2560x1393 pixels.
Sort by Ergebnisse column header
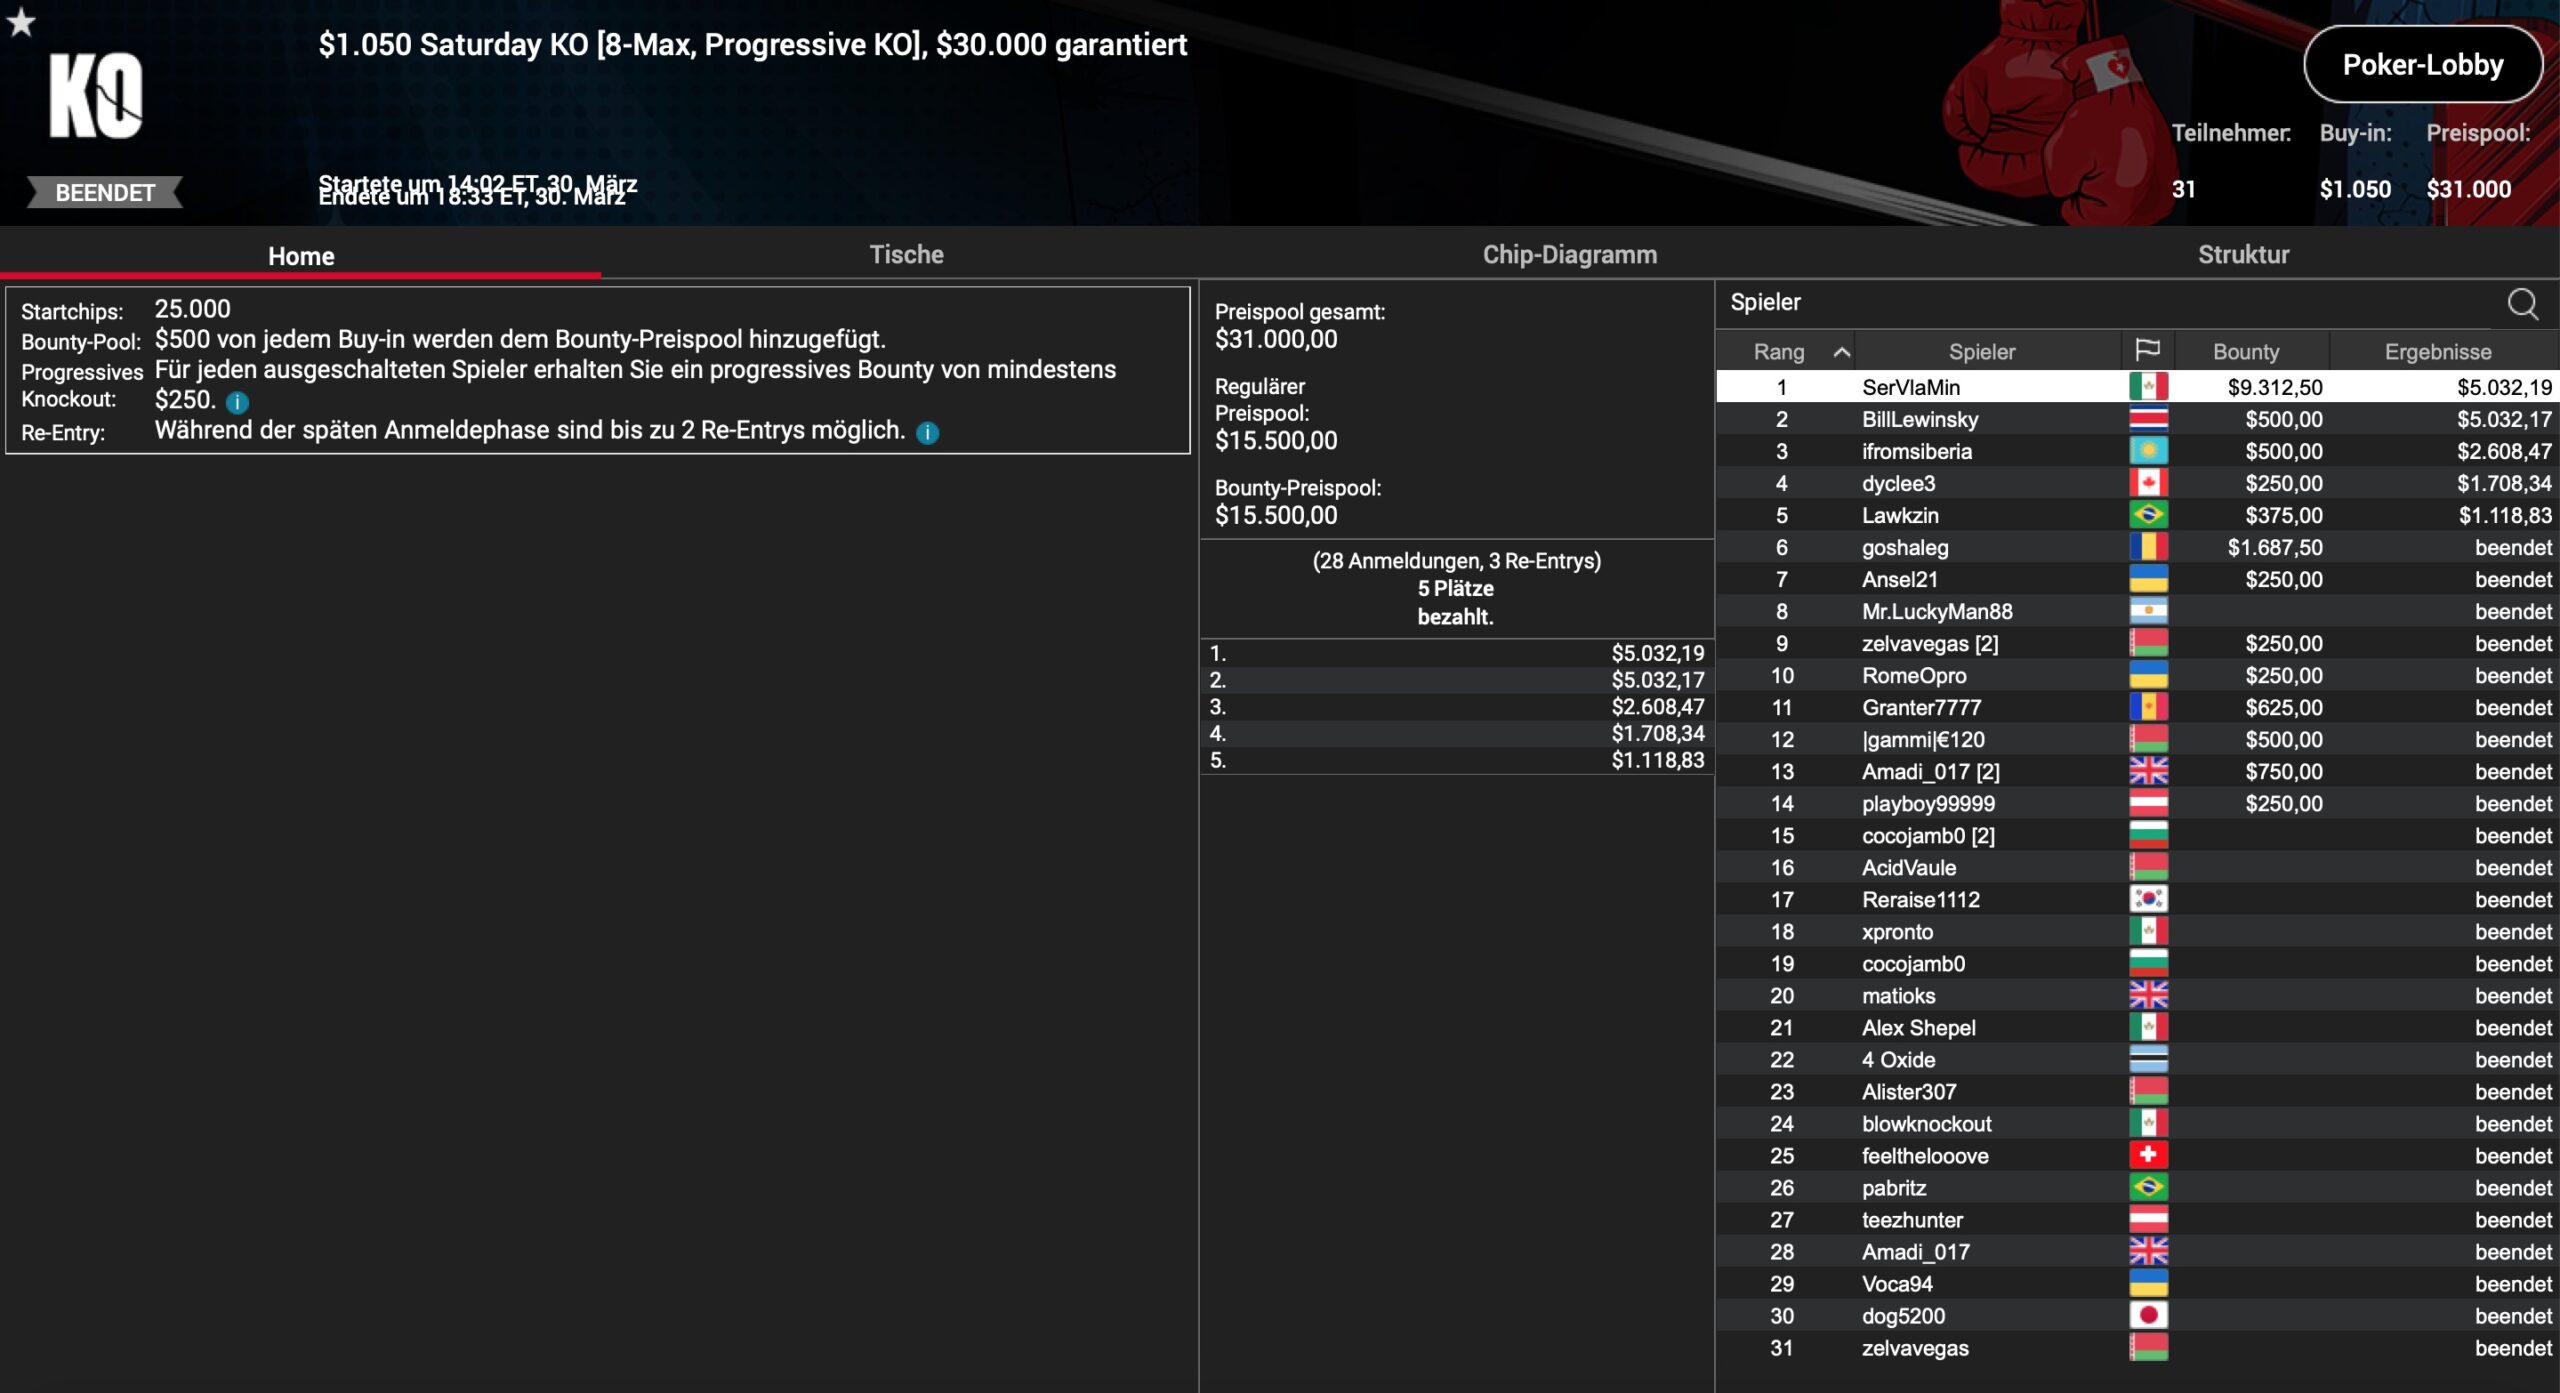click(x=2437, y=352)
